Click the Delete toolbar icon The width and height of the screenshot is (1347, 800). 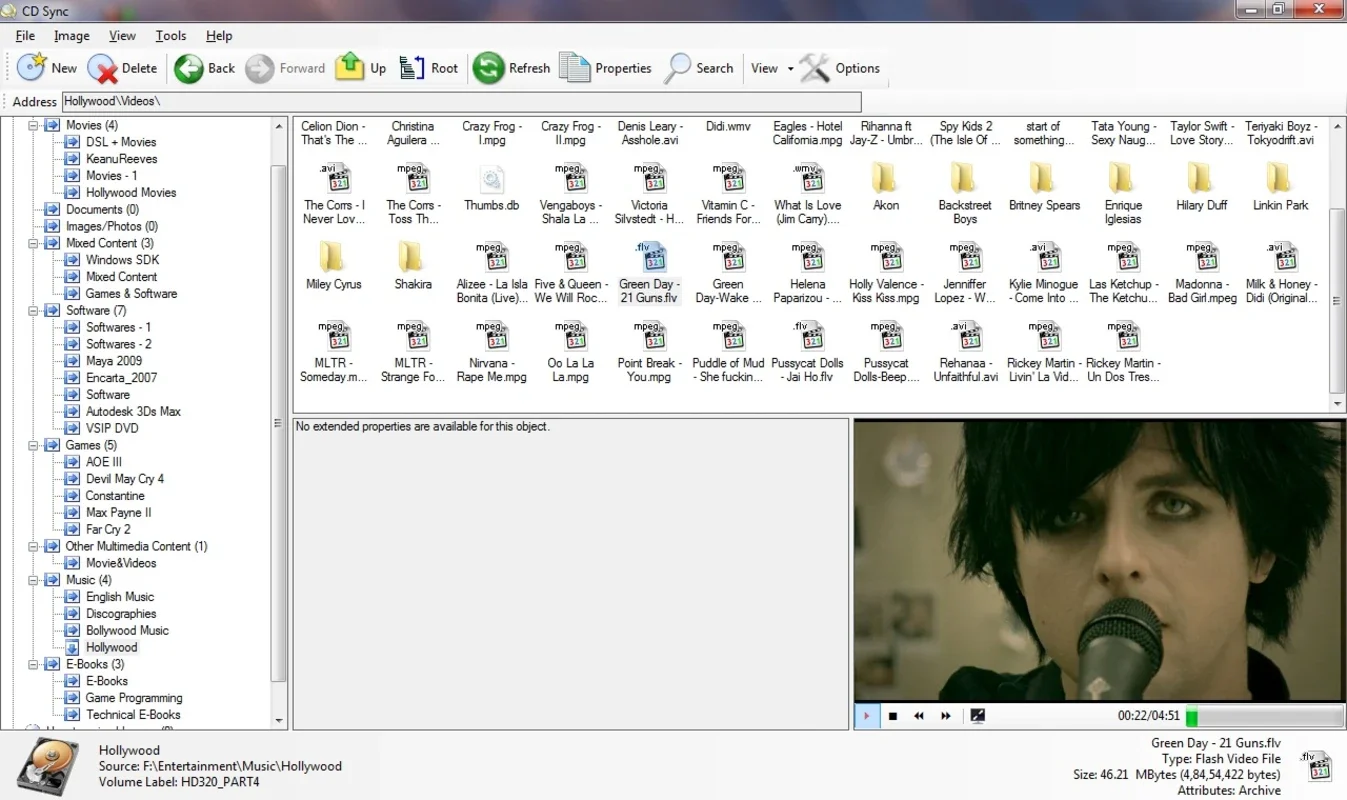[103, 68]
